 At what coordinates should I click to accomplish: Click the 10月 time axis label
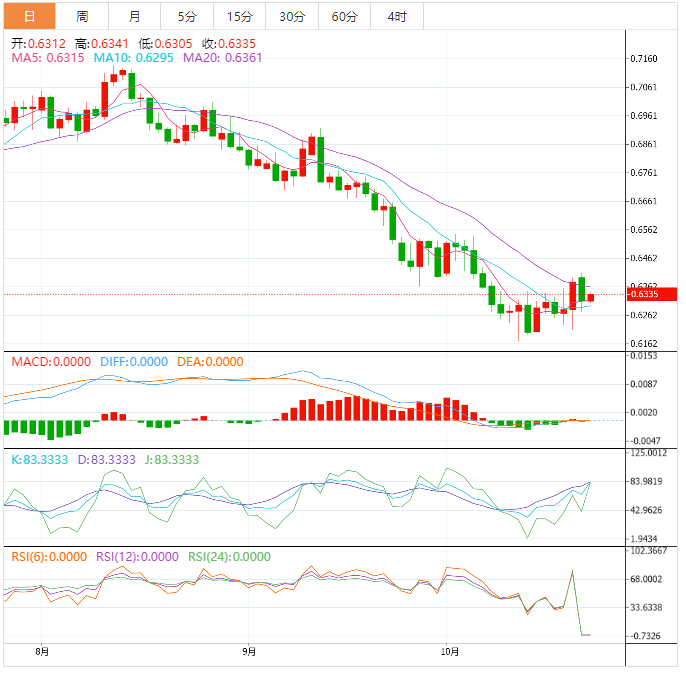[450, 652]
